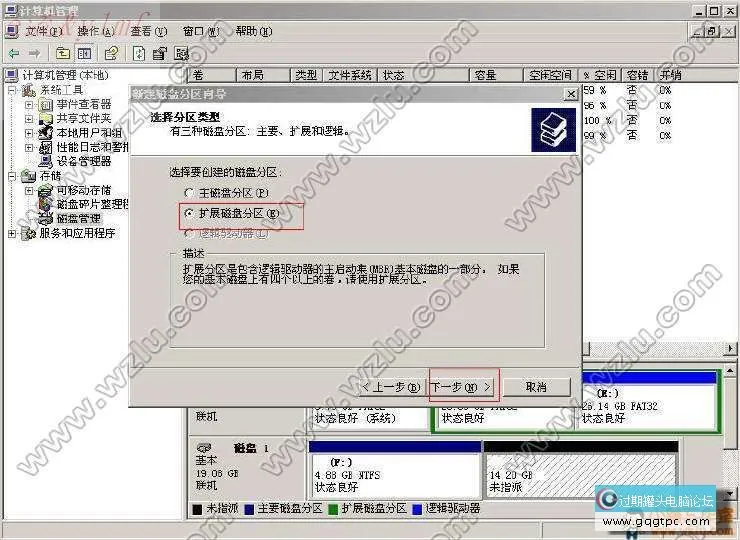Click the 取消 button in wizard
Viewport: 740px width, 540px height.
pos(537,387)
